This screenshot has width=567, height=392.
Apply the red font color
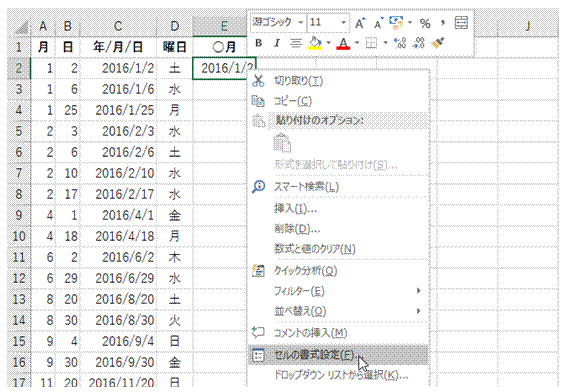point(343,44)
